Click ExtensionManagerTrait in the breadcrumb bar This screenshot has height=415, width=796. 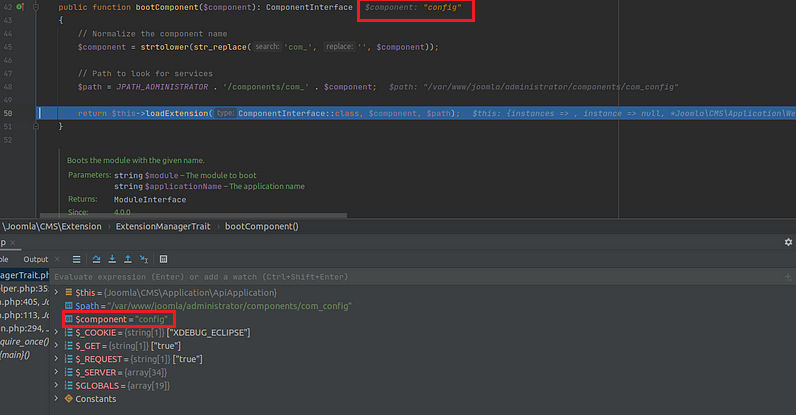[x=164, y=226]
